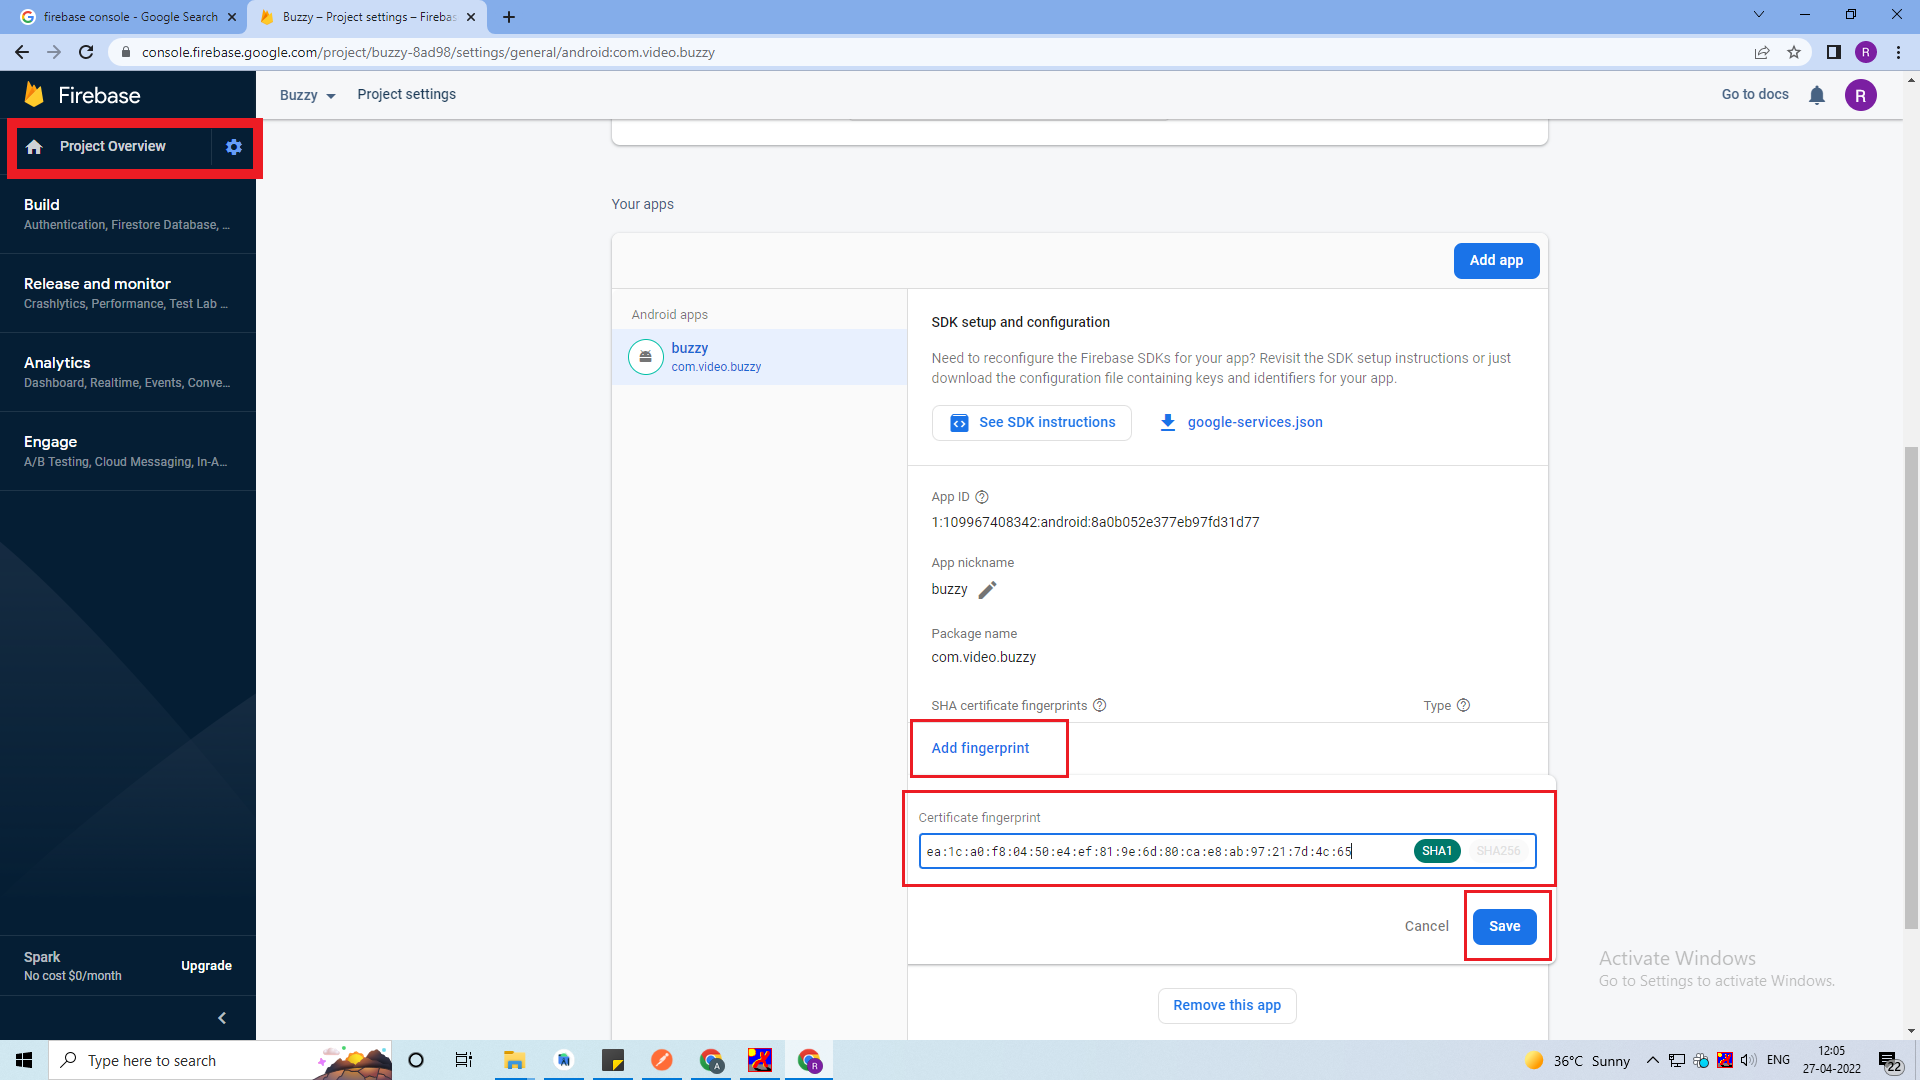Screen dimensions: 1920x1080
Task: Open Chrome profile avatar in toolbar
Action: click(1866, 52)
